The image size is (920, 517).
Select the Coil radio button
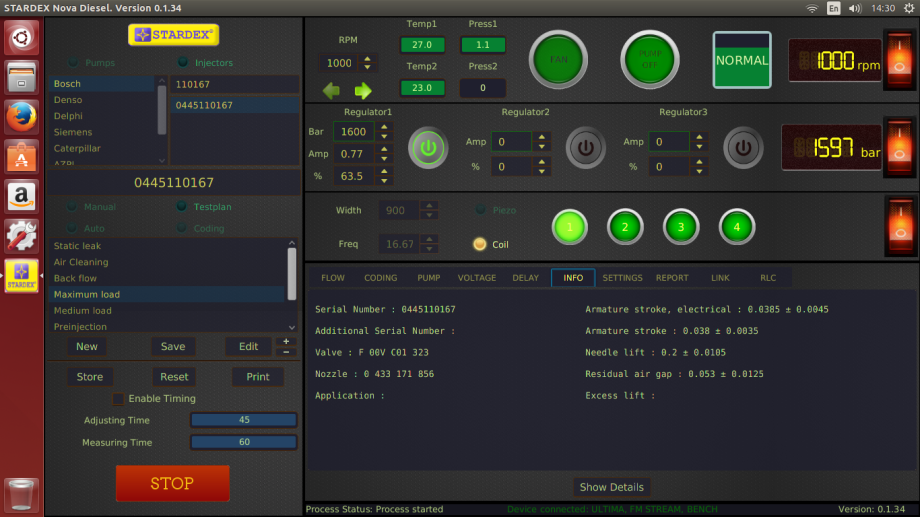click(479, 244)
